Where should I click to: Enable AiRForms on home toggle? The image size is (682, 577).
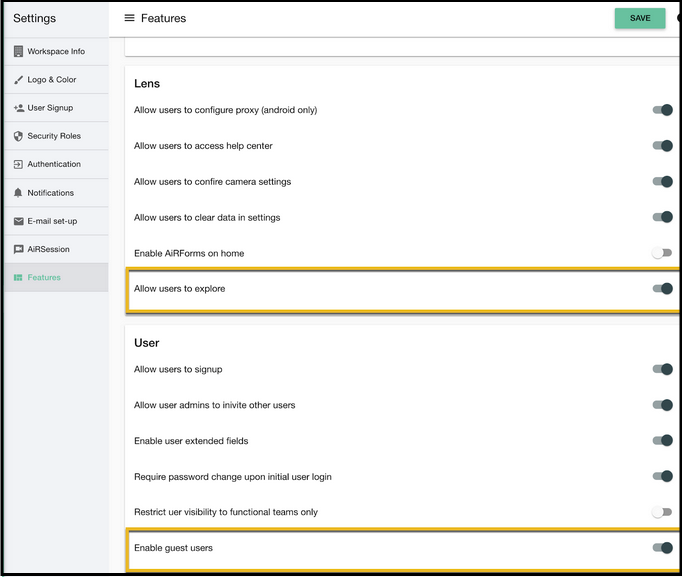[662, 253]
